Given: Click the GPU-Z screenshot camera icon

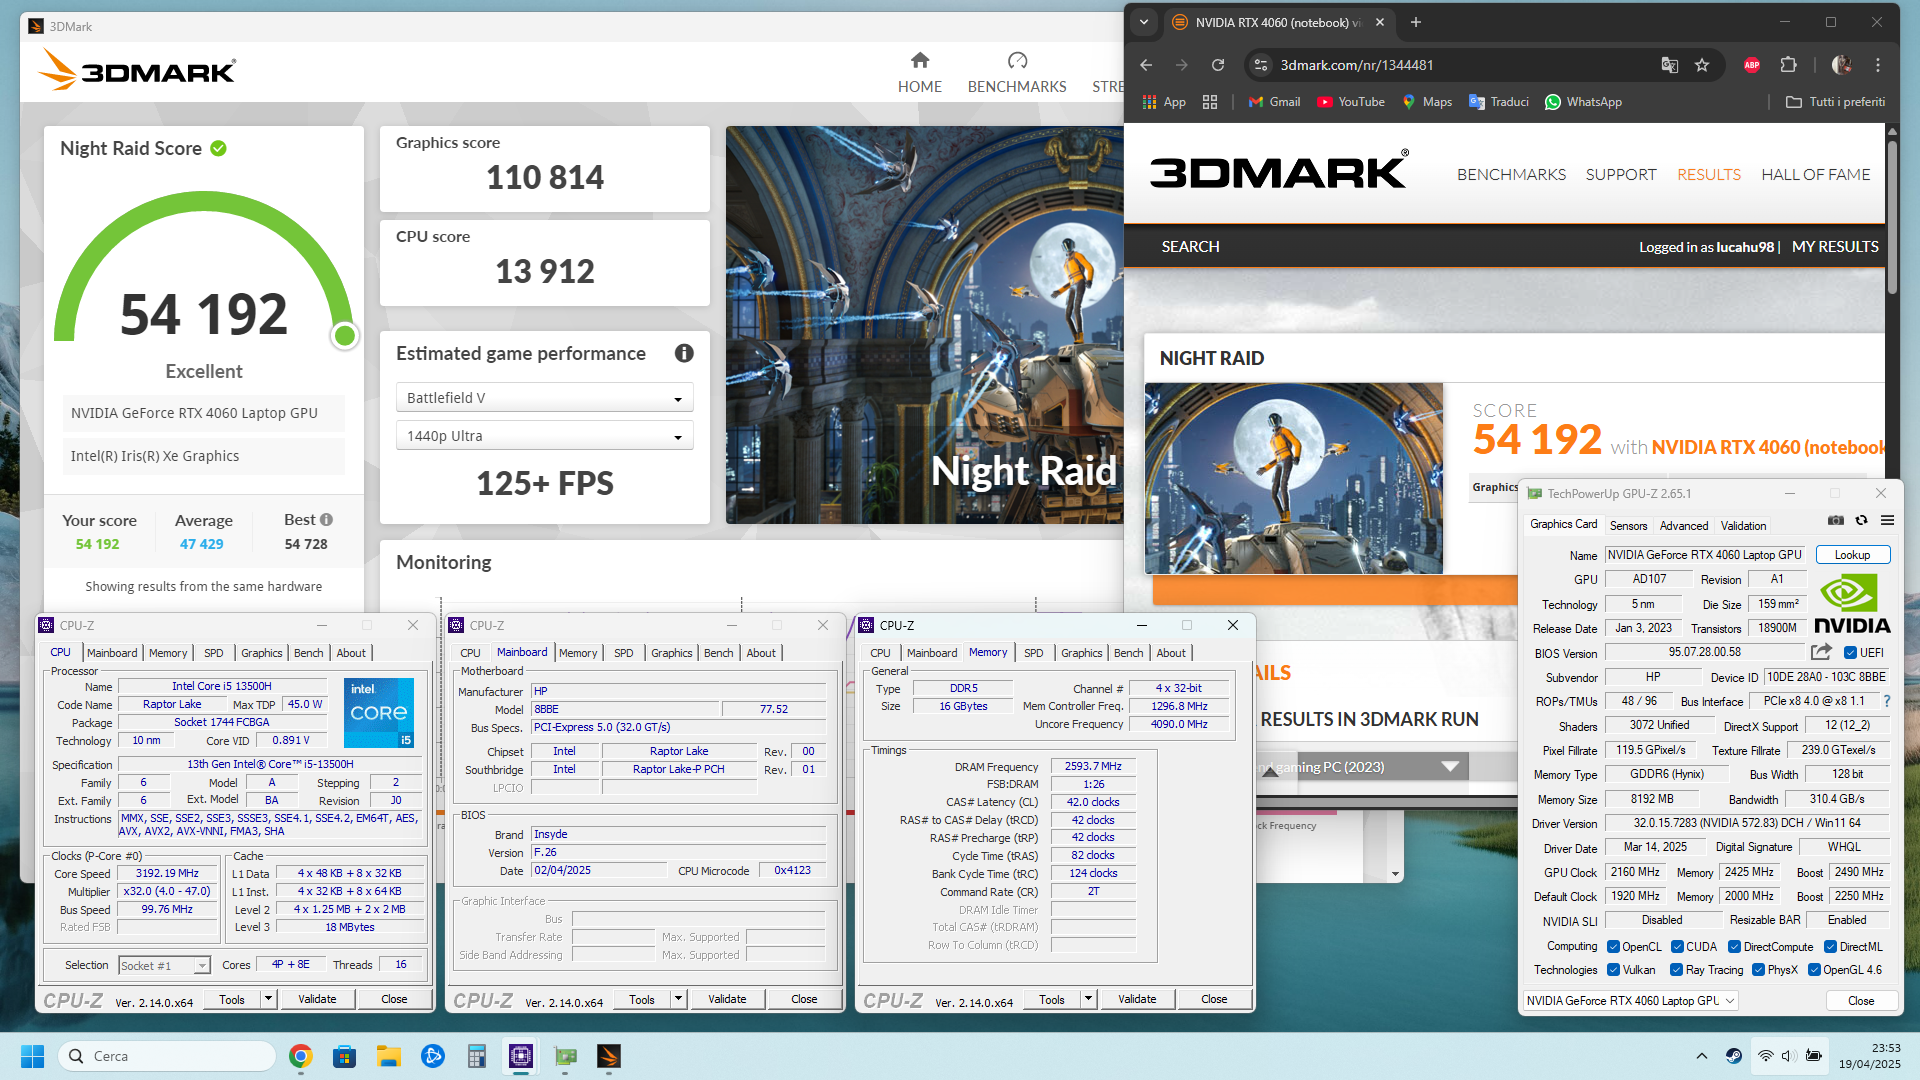Looking at the screenshot, I should click(1836, 520).
